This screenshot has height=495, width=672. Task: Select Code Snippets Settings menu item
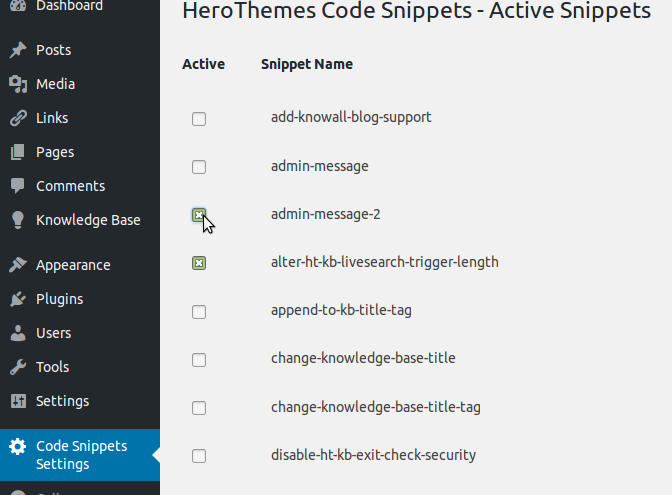pos(80,455)
